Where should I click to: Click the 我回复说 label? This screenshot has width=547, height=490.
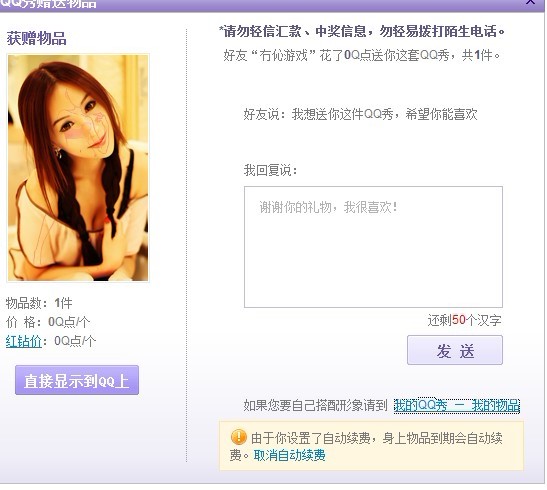pos(270,170)
